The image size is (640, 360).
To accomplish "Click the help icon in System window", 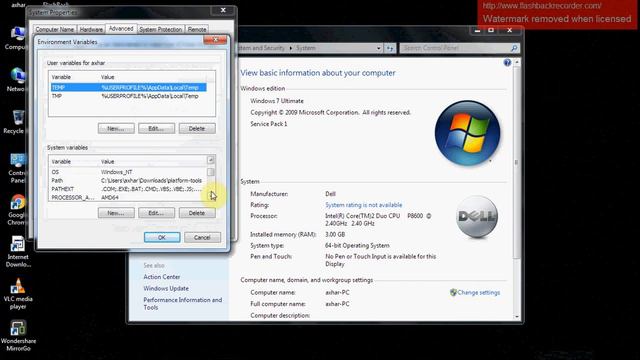I will tap(507, 62).
